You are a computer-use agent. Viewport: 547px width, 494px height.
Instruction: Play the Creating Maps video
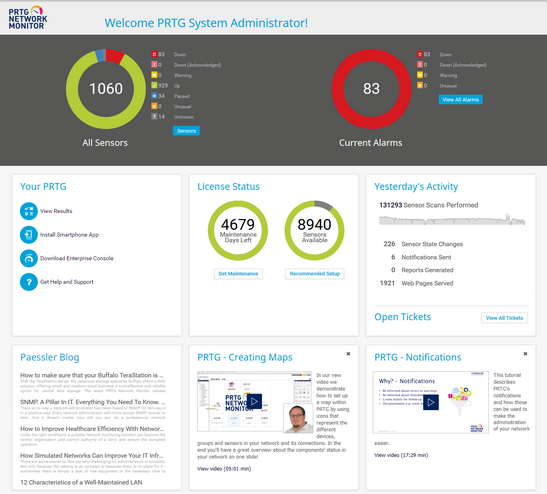[254, 402]
